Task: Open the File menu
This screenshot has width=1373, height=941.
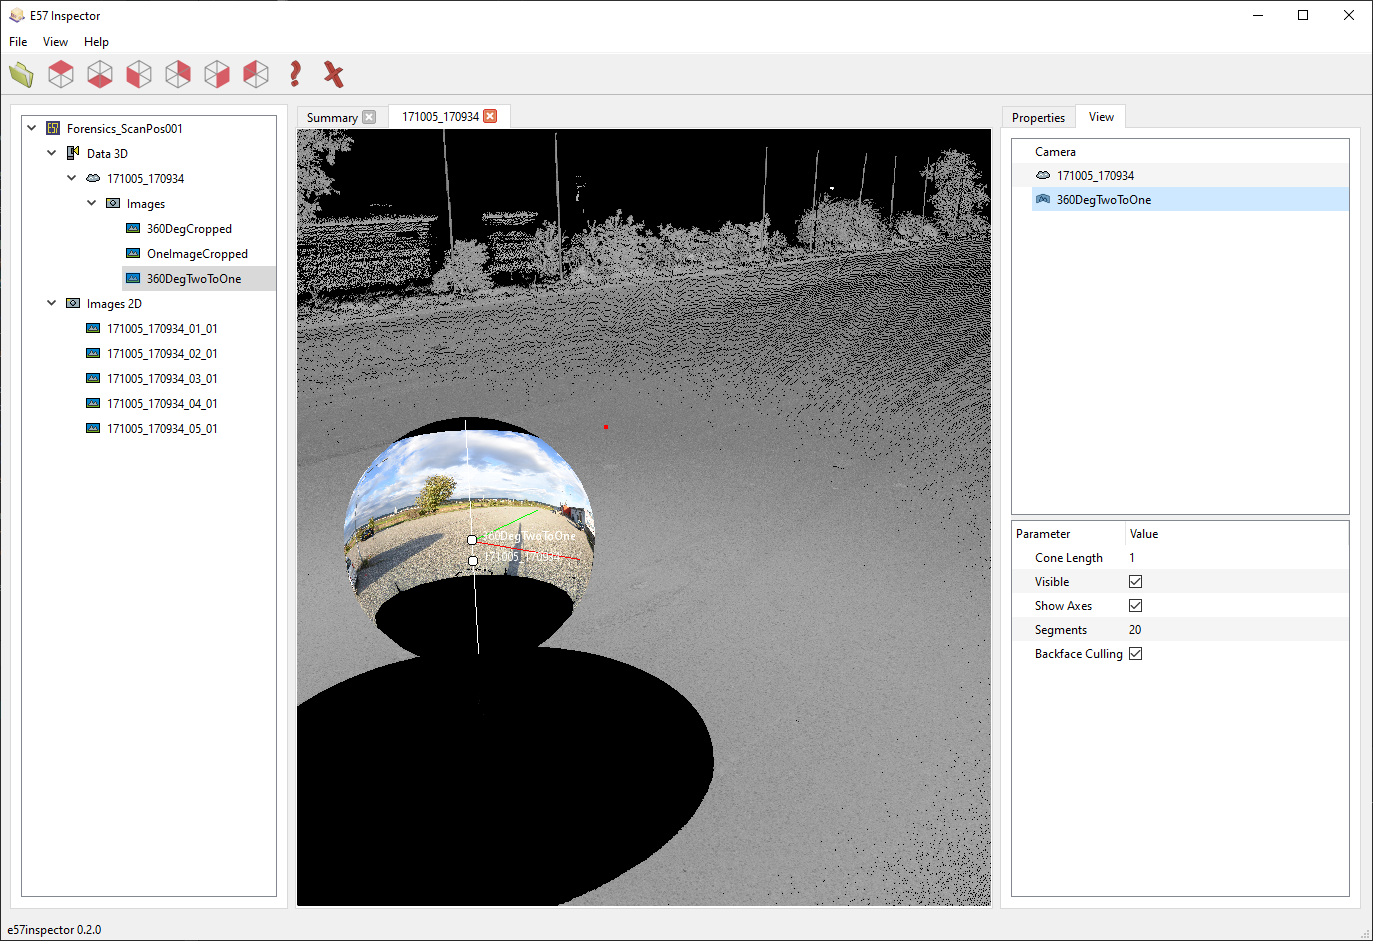Action: tap(18, 42)
